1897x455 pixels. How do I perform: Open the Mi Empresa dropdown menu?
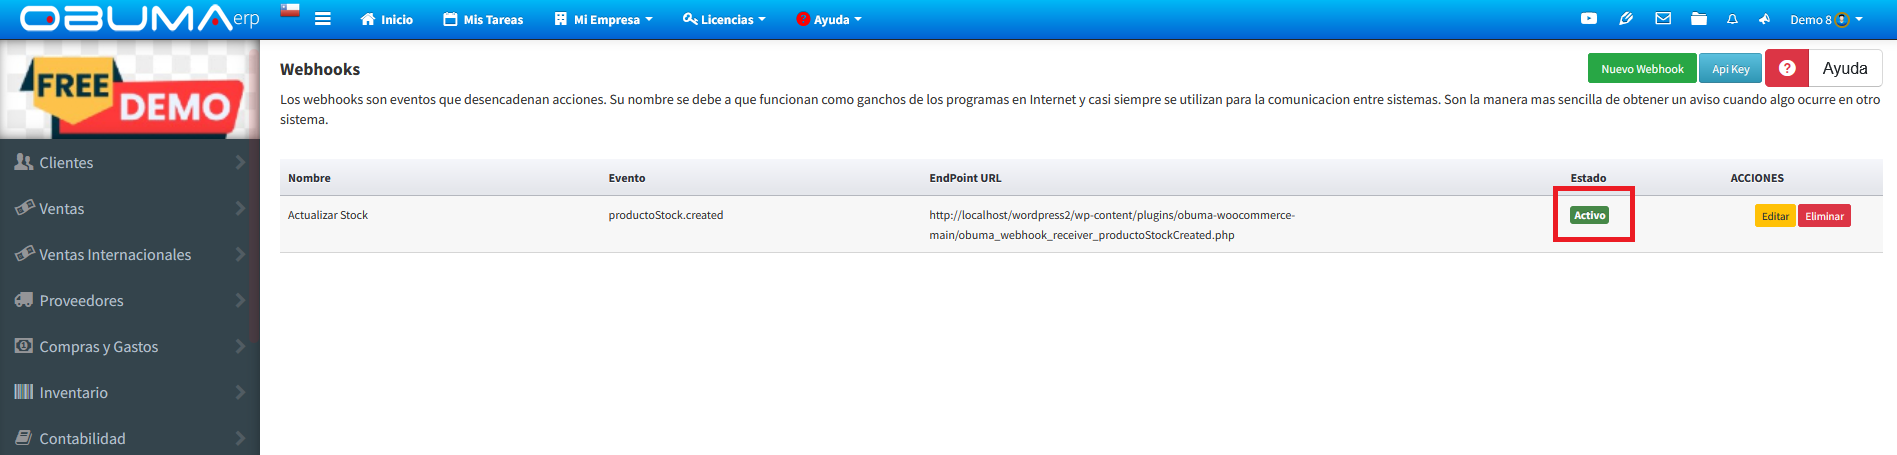(603, 19)
